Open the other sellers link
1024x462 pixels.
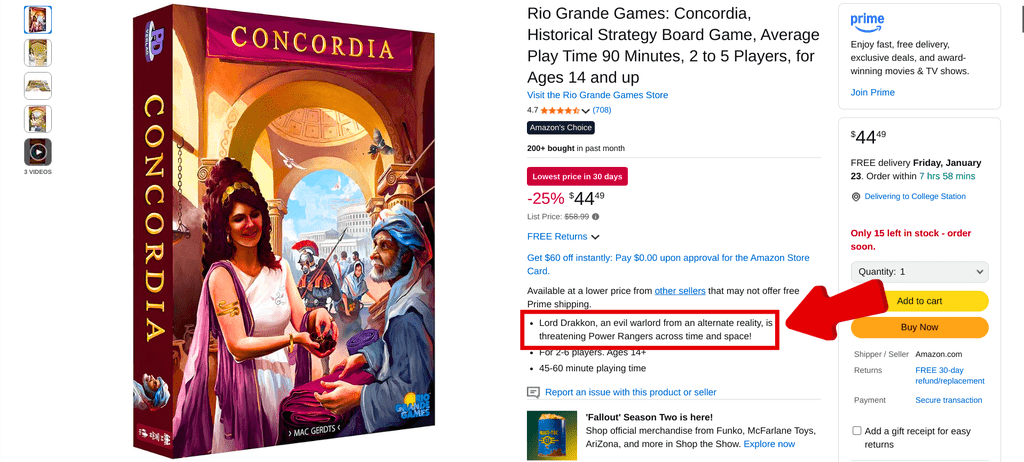tap(680, 290)
